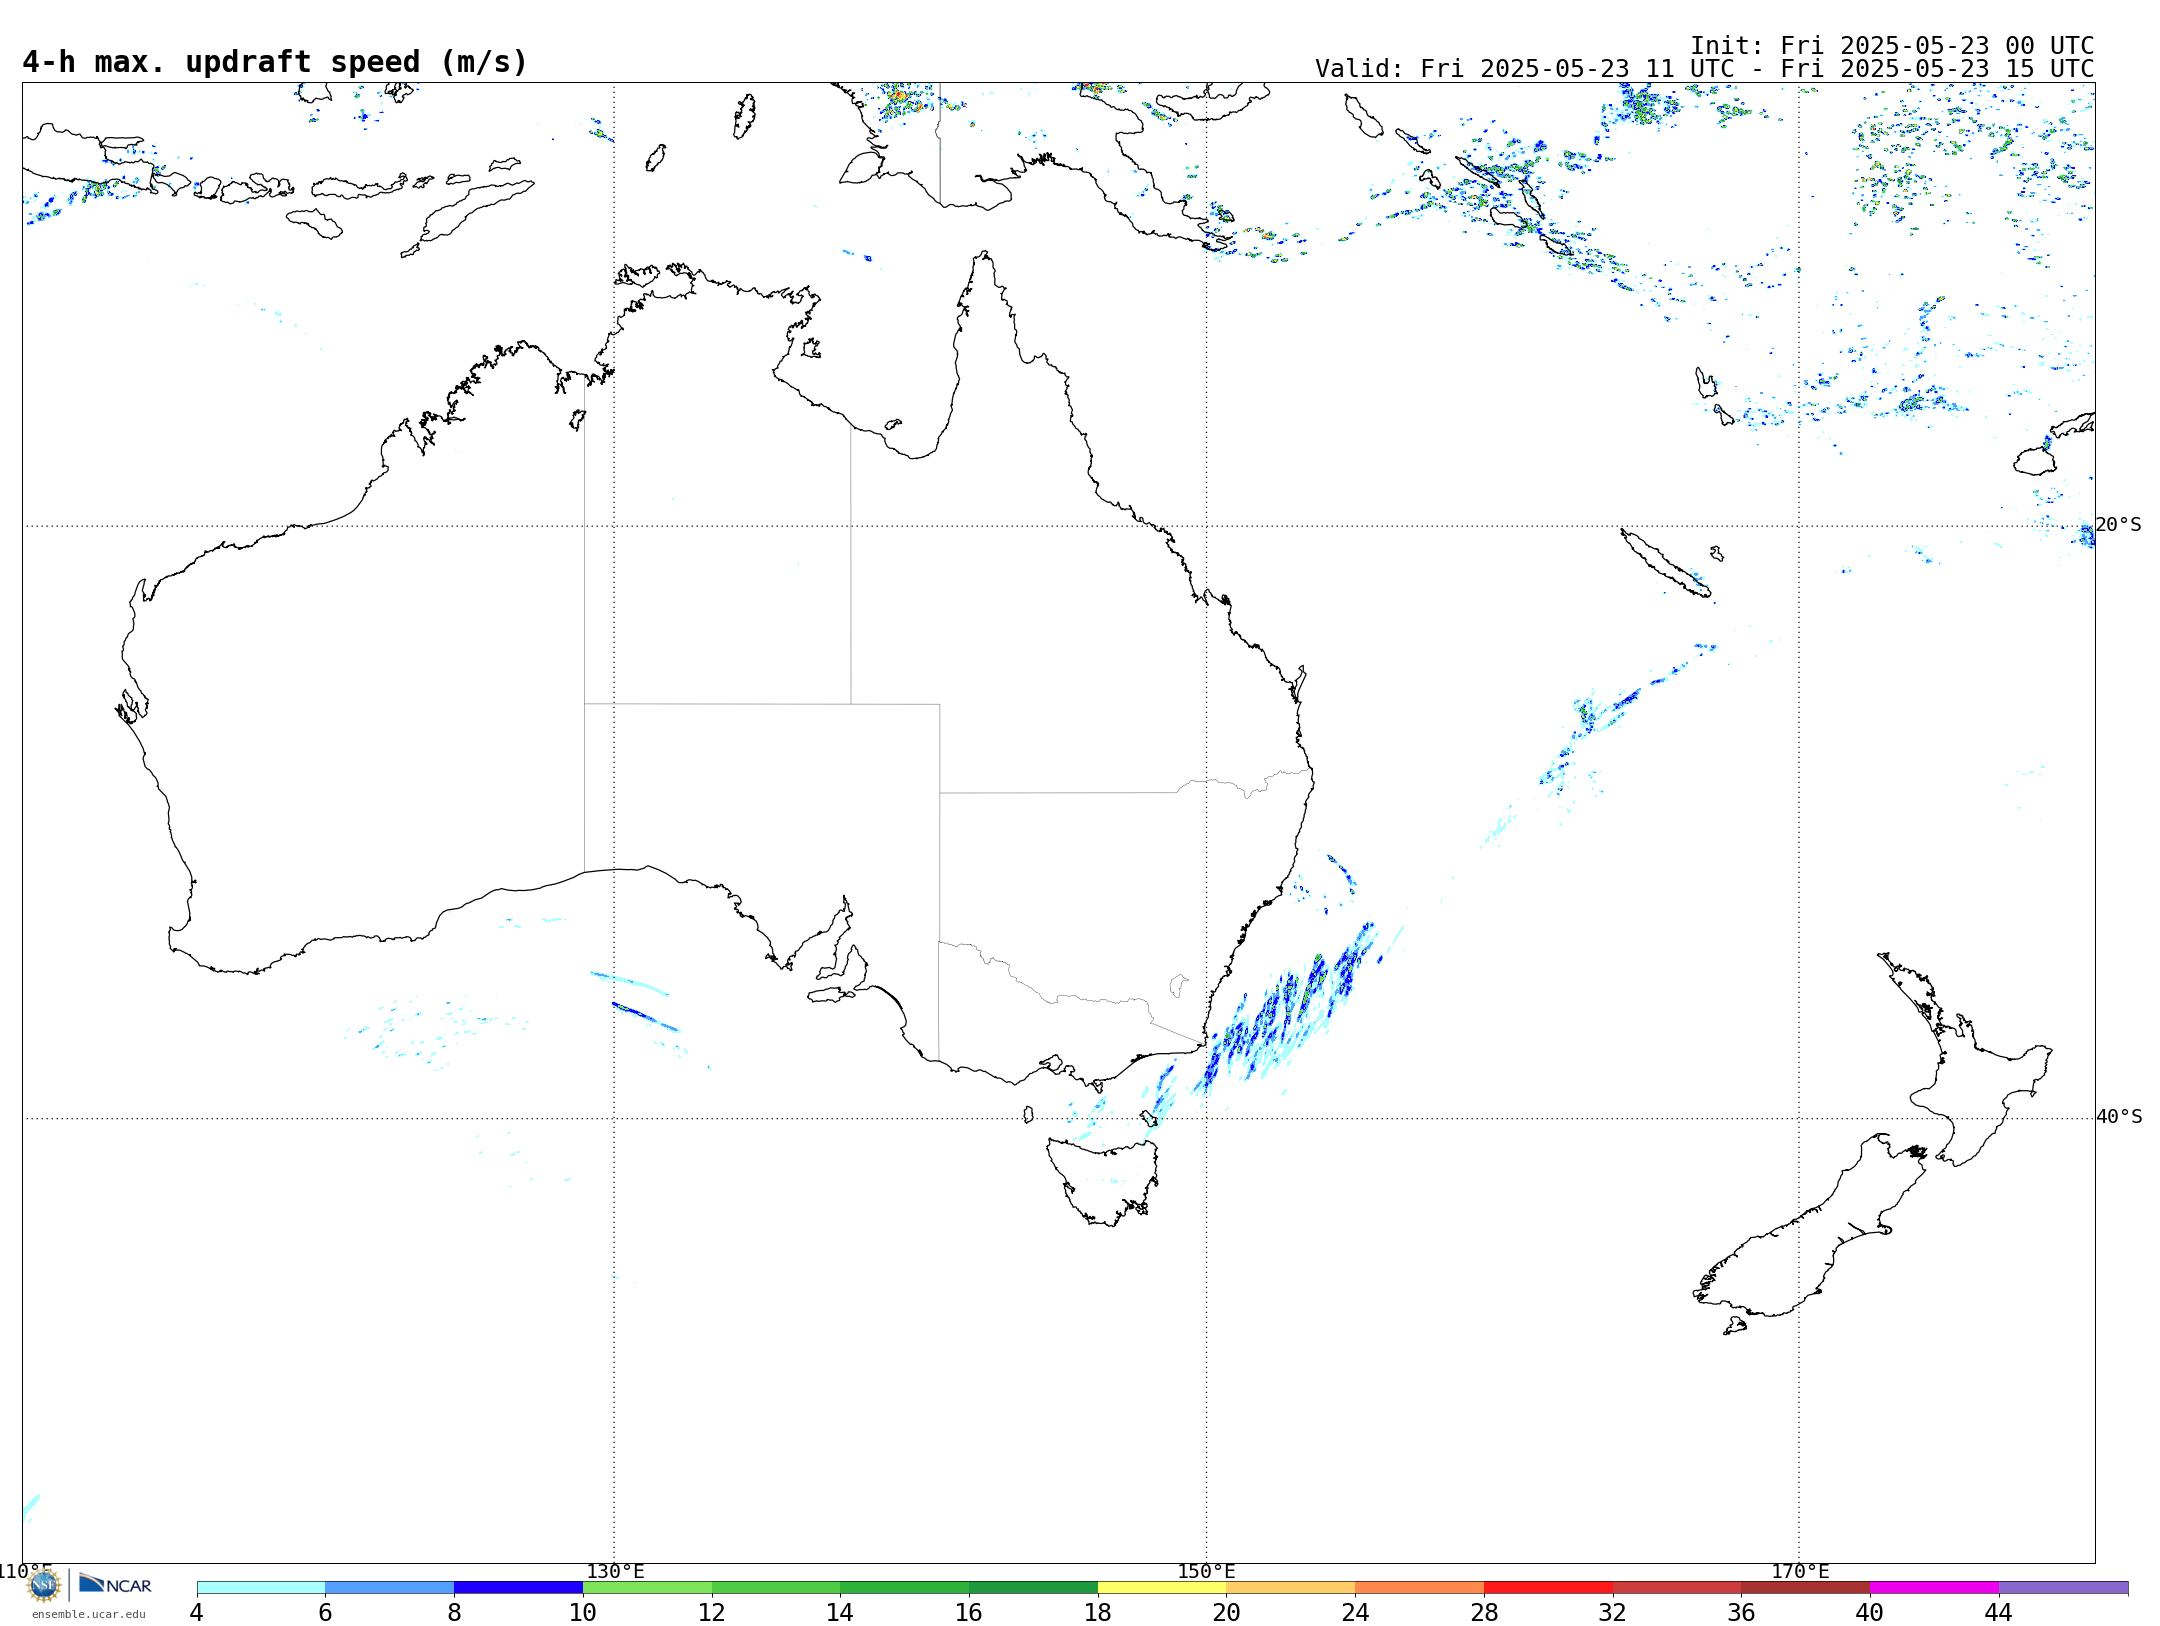2160x1626 pixels.
Task: Pick the purple above-44 colorbar swatch
Action: (2063, 1587)
